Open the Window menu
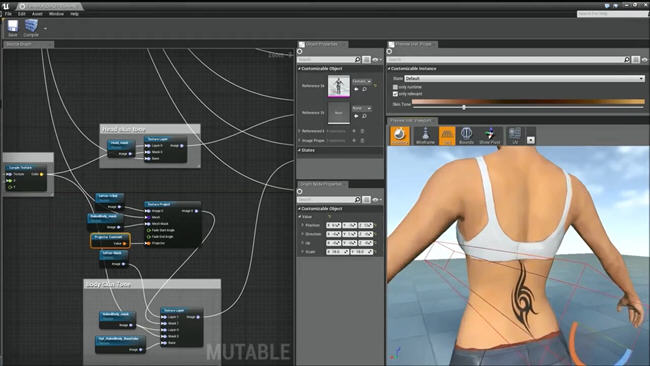This screenshot has height=366, width=650. pos(56,14)
